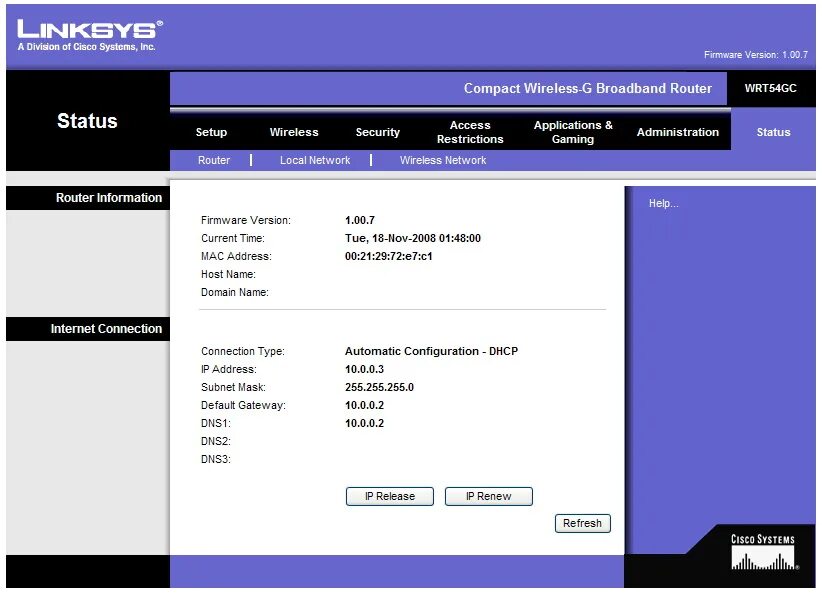Click the DNS3 label

pos(215,459)
